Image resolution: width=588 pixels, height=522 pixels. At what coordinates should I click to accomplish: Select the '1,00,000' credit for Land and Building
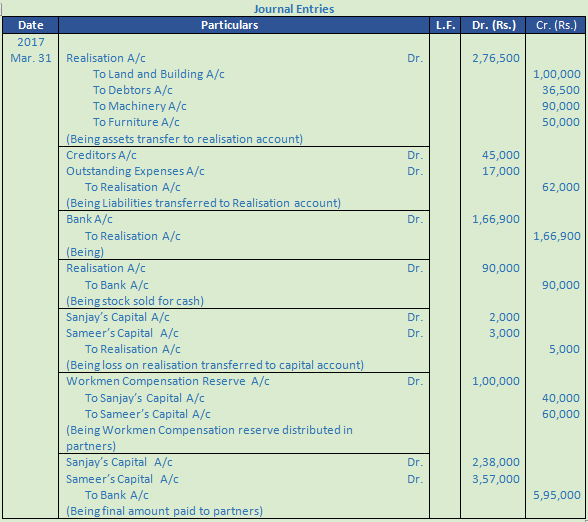557,74
